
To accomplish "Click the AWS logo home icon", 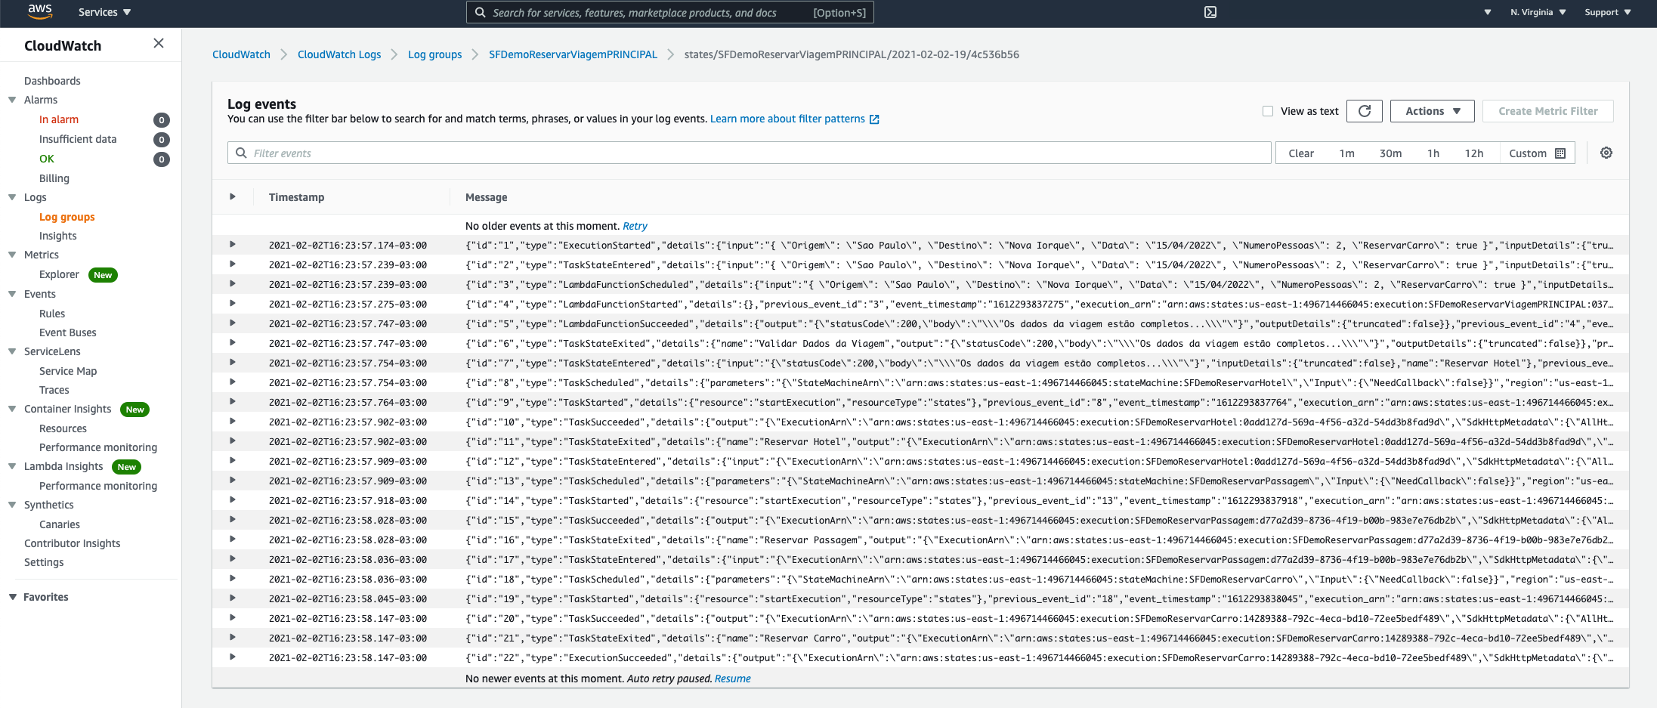I will click(40, 12).
